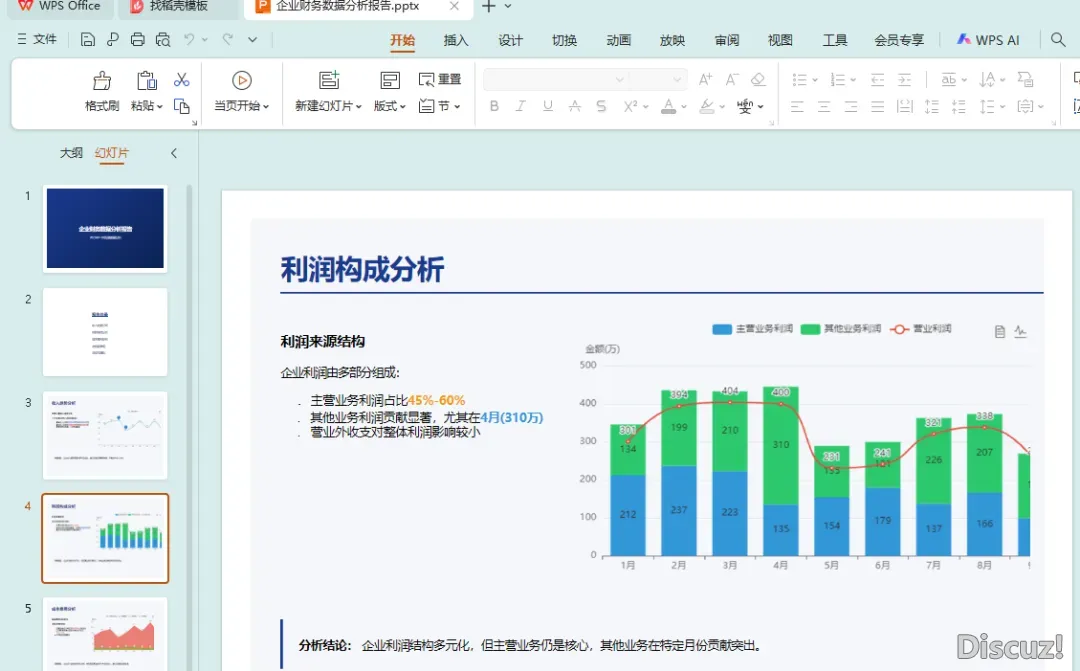Start slideshow from current slide (当页开始)
This screenshot has width=1080, height=671.
[241, 91]
